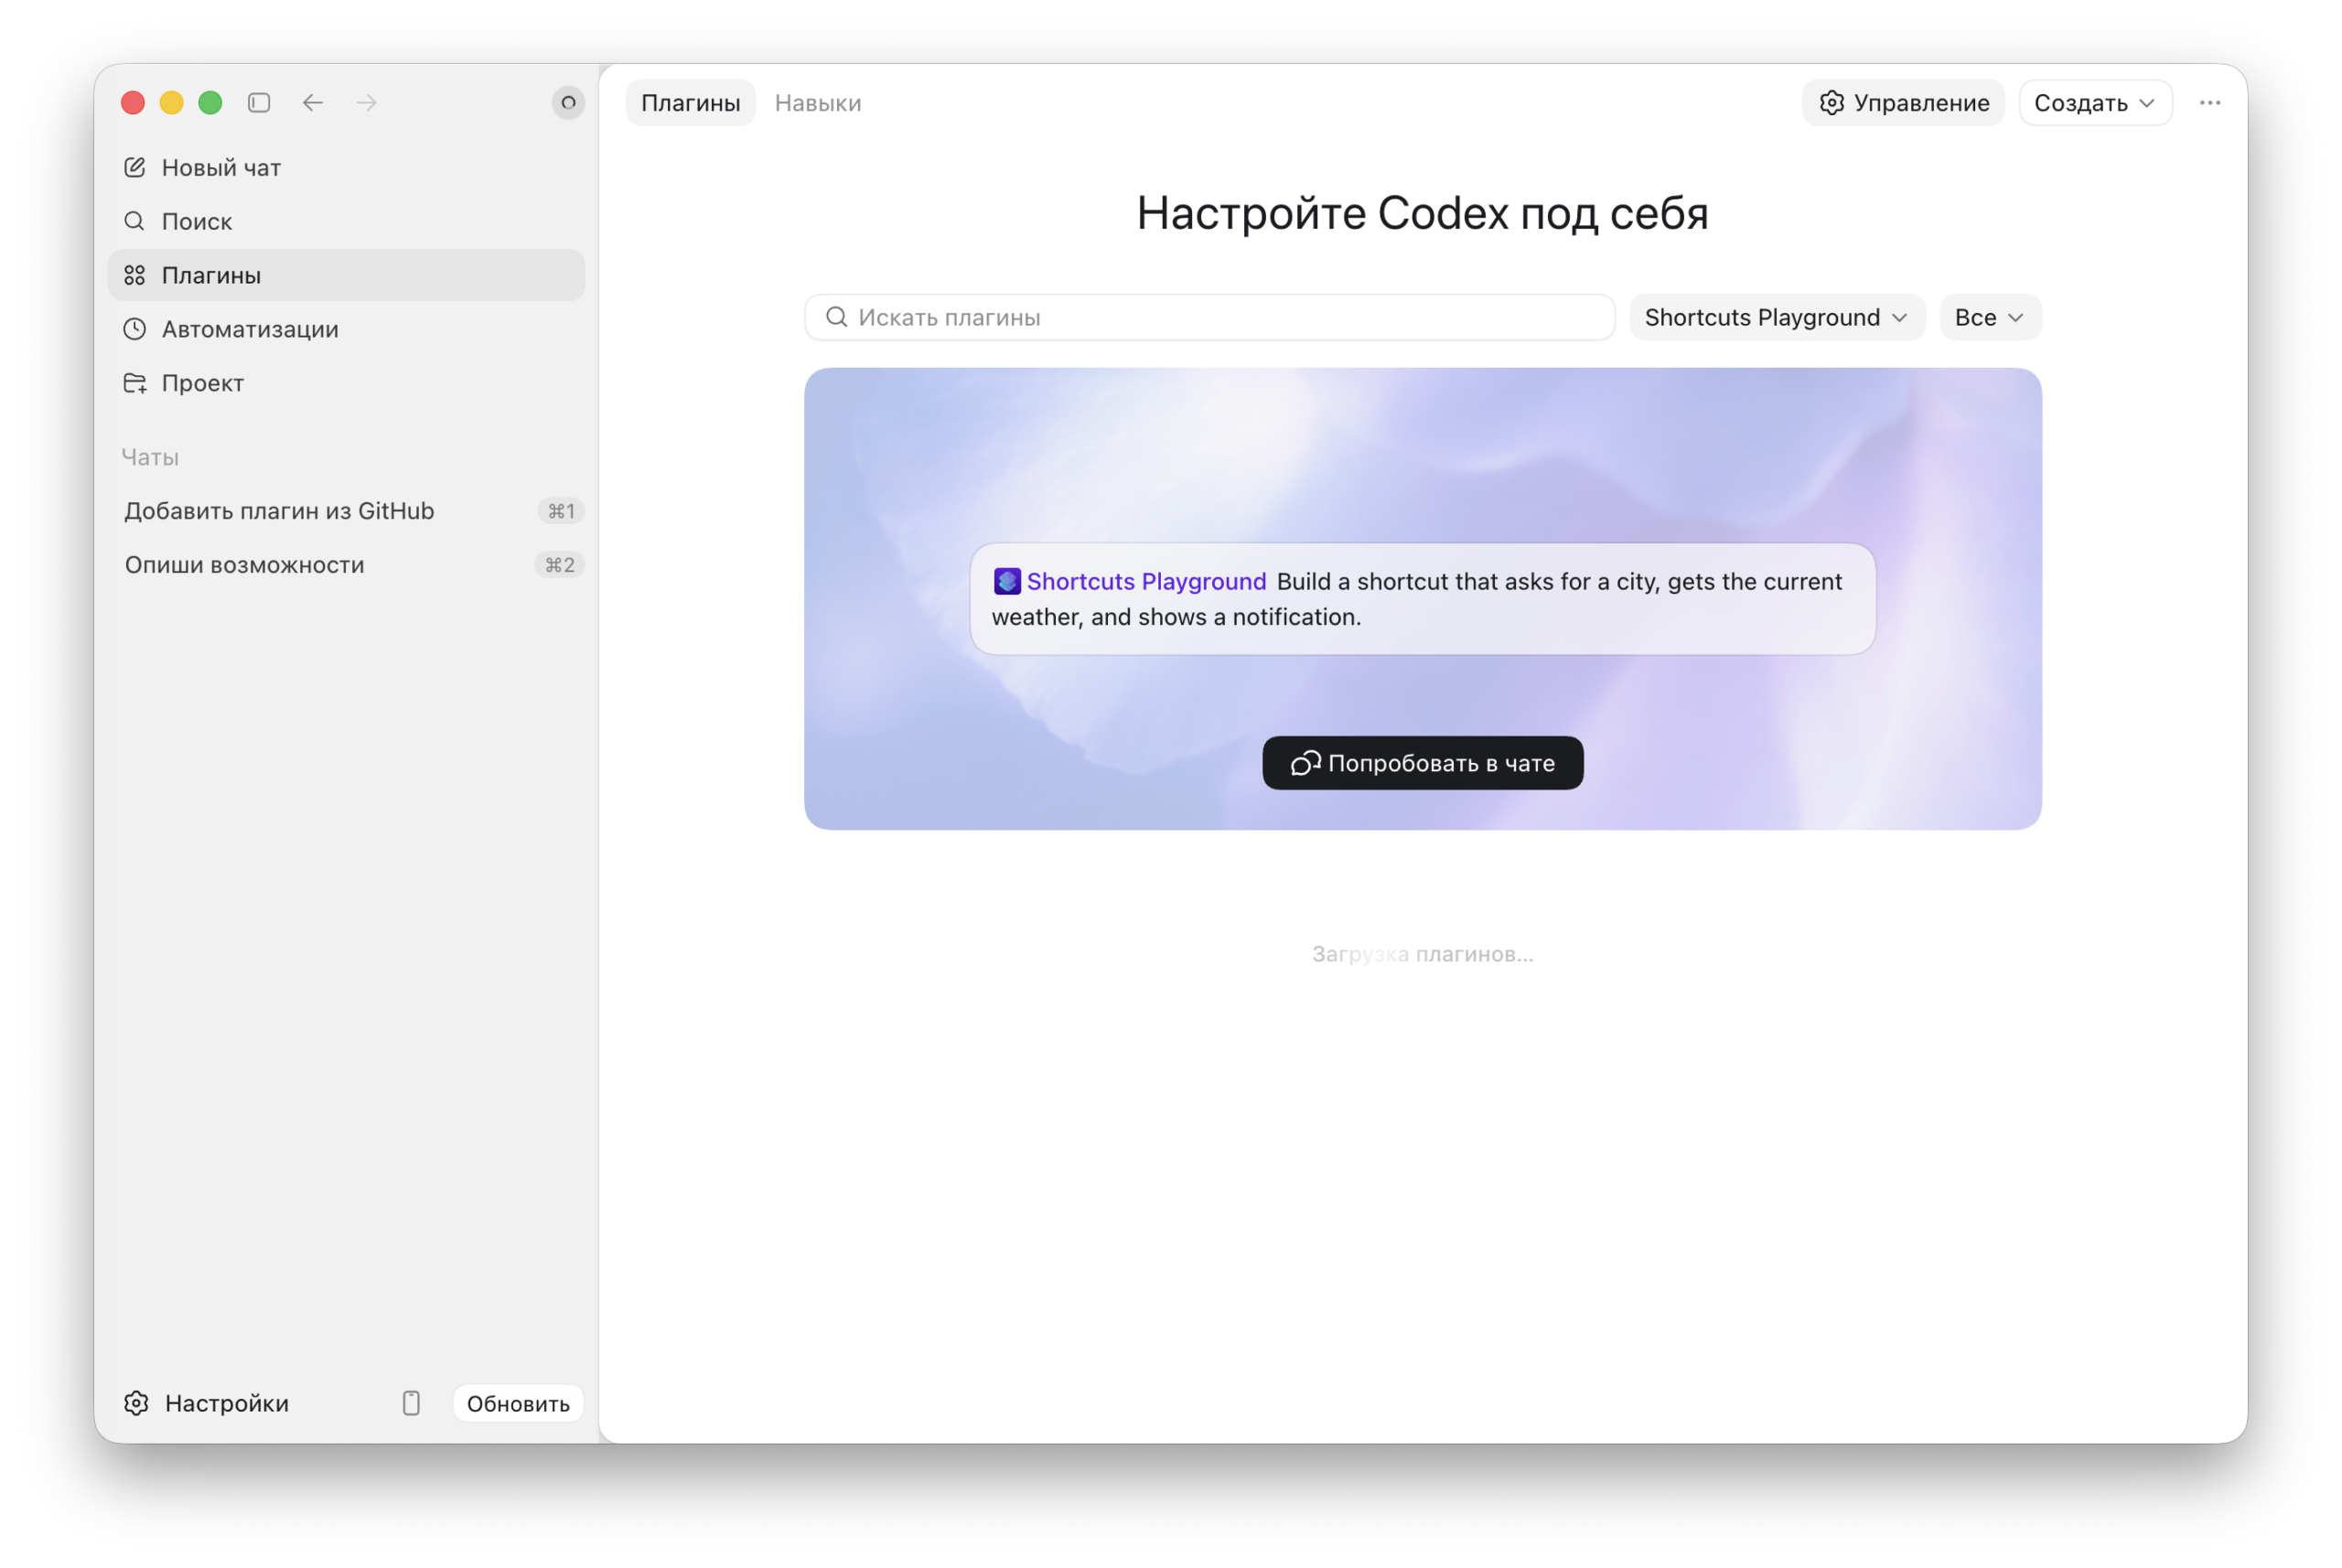Click the ⌘2 shortcut badge

[559, 565]
